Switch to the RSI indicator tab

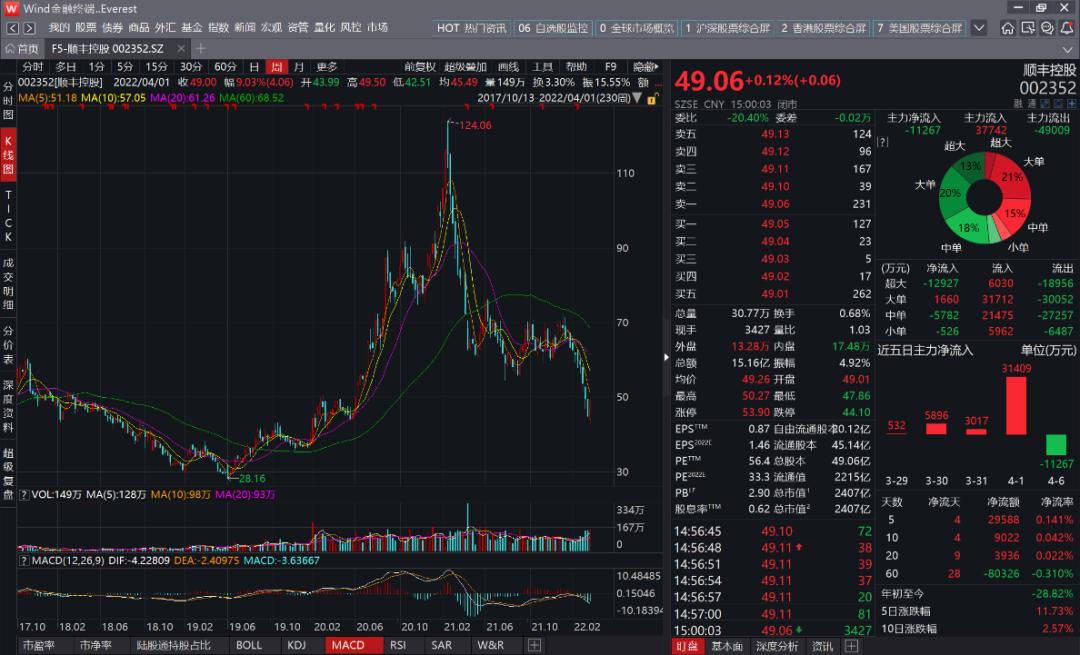click(x=398, y=645)
